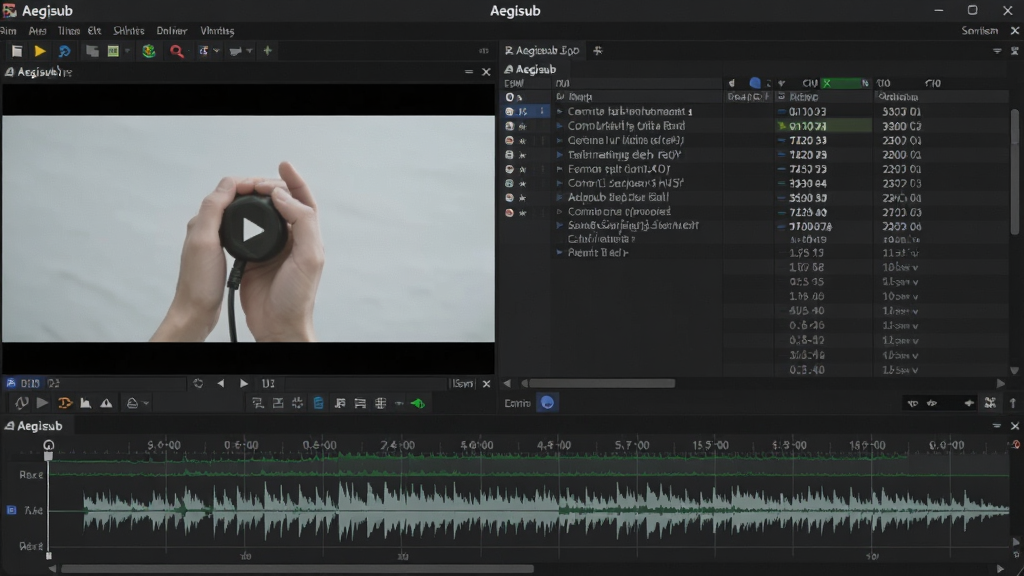Screen dimensions: 1024x576
Task: Click the white new-file icon in top toolbar
Action: [x=17, y=51]
